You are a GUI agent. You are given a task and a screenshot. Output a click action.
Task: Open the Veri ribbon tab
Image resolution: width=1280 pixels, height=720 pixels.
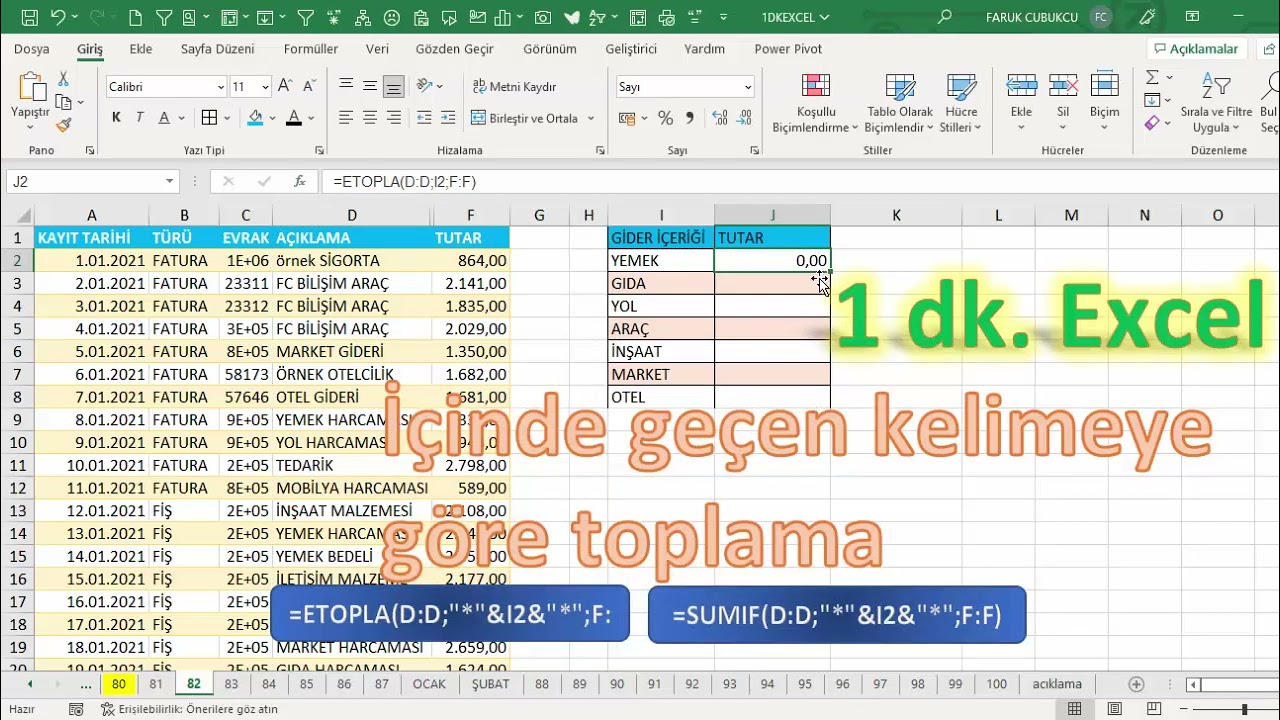[377, 49]
